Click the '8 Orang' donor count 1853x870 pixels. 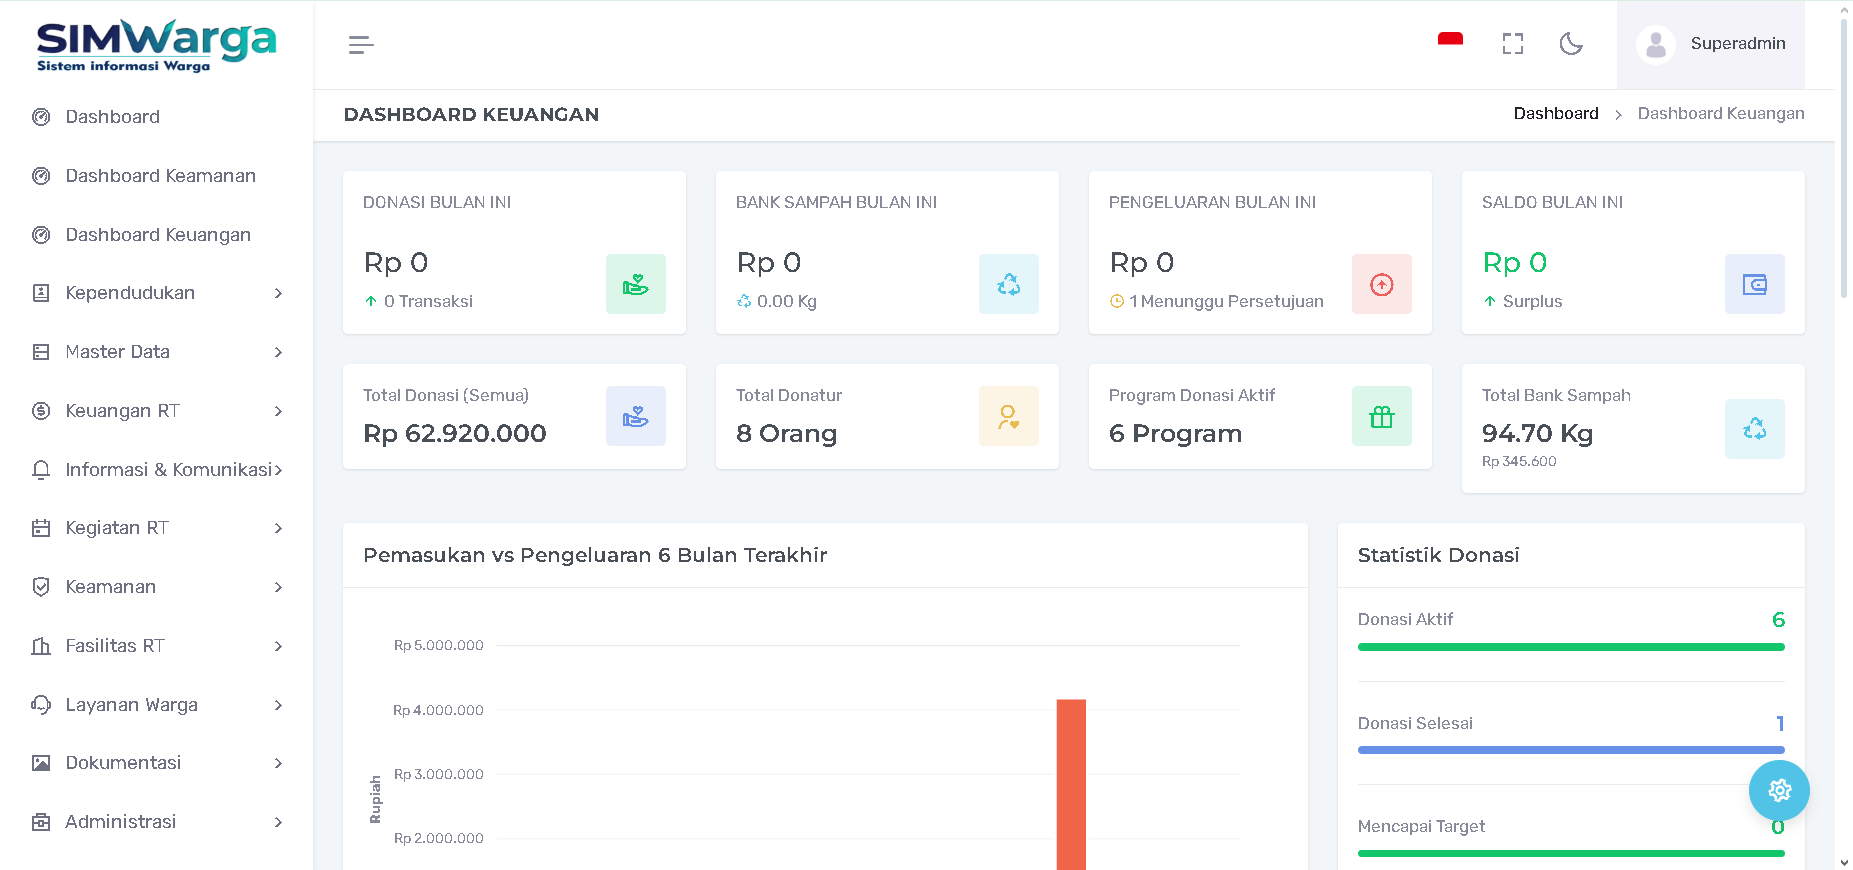(x=786, y=433)
